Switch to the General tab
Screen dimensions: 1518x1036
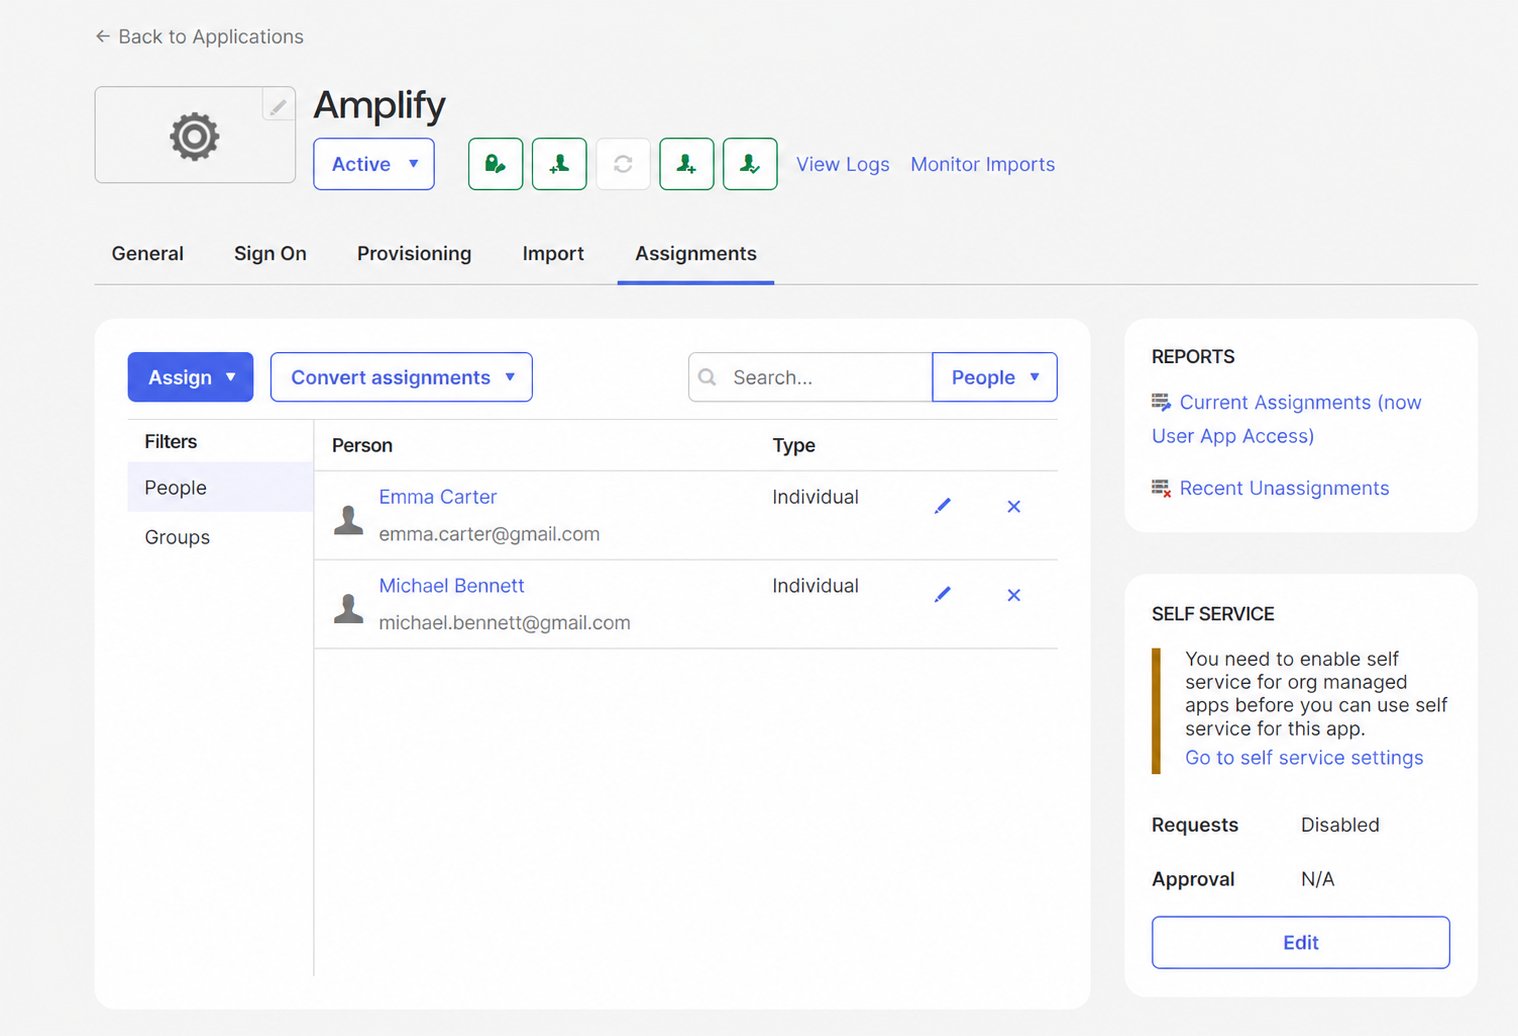click(x=148, y=254)
